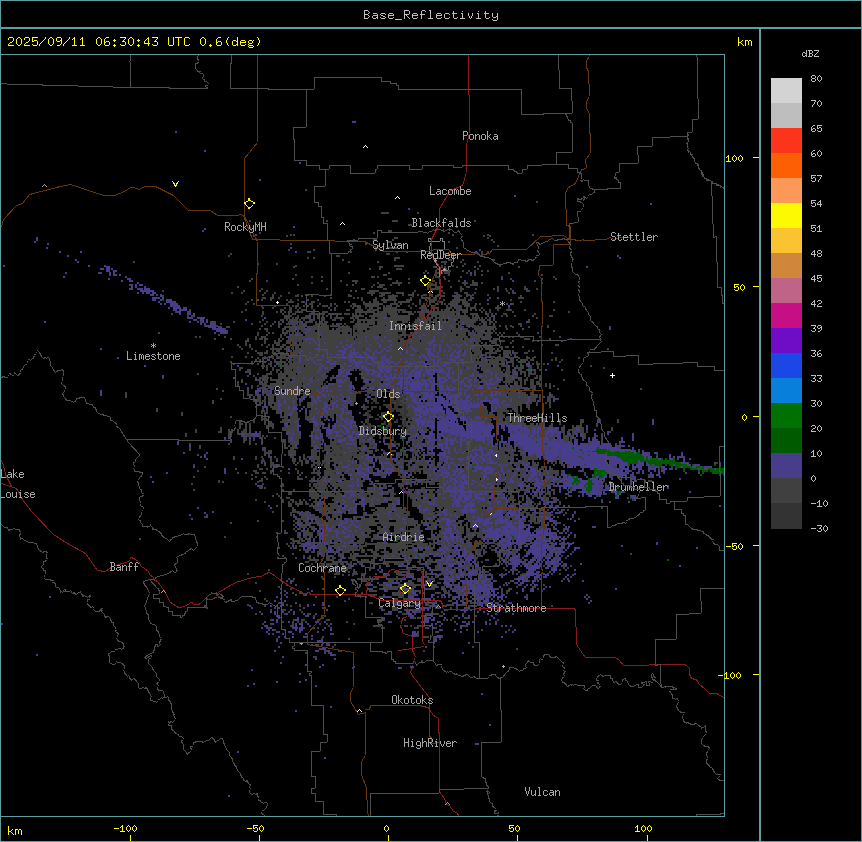Select the yellow diamond marker below Cochrane
The width and height of the screenshot is (862, 842).
[x=340, y=591]
